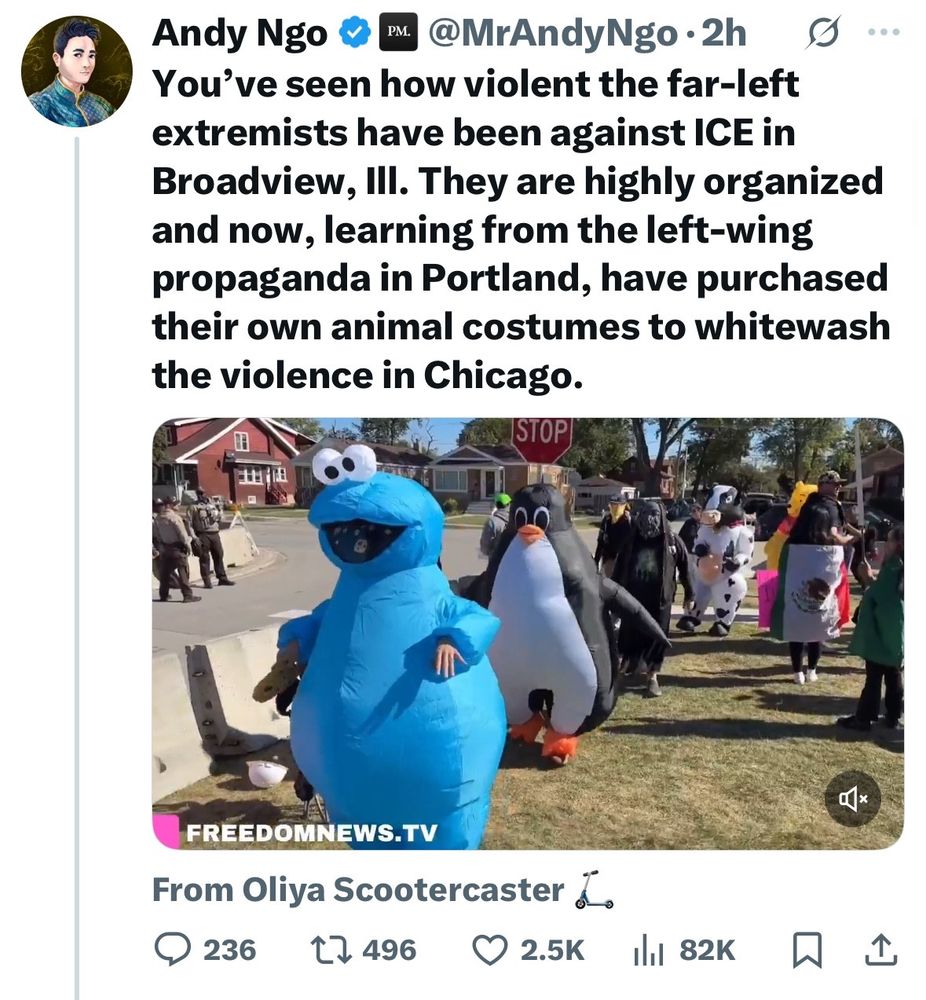
Task: Unmute the video with the speaker icon
Action: (x=853, y=798)
